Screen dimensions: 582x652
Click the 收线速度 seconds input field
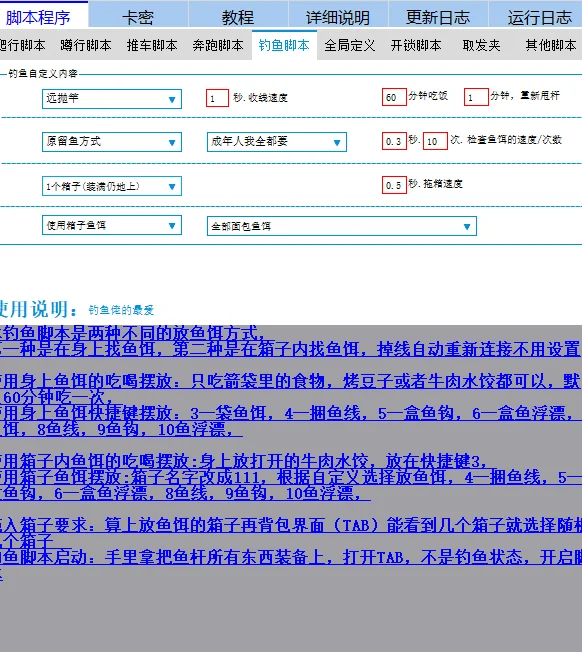217,98
